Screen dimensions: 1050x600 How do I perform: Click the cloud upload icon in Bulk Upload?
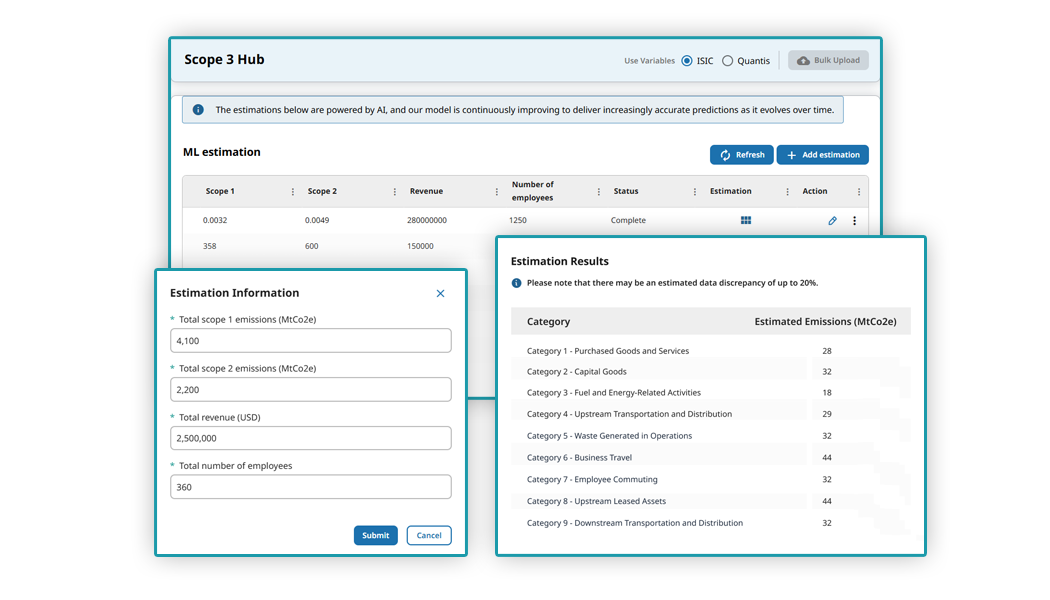tap(803, 60)
